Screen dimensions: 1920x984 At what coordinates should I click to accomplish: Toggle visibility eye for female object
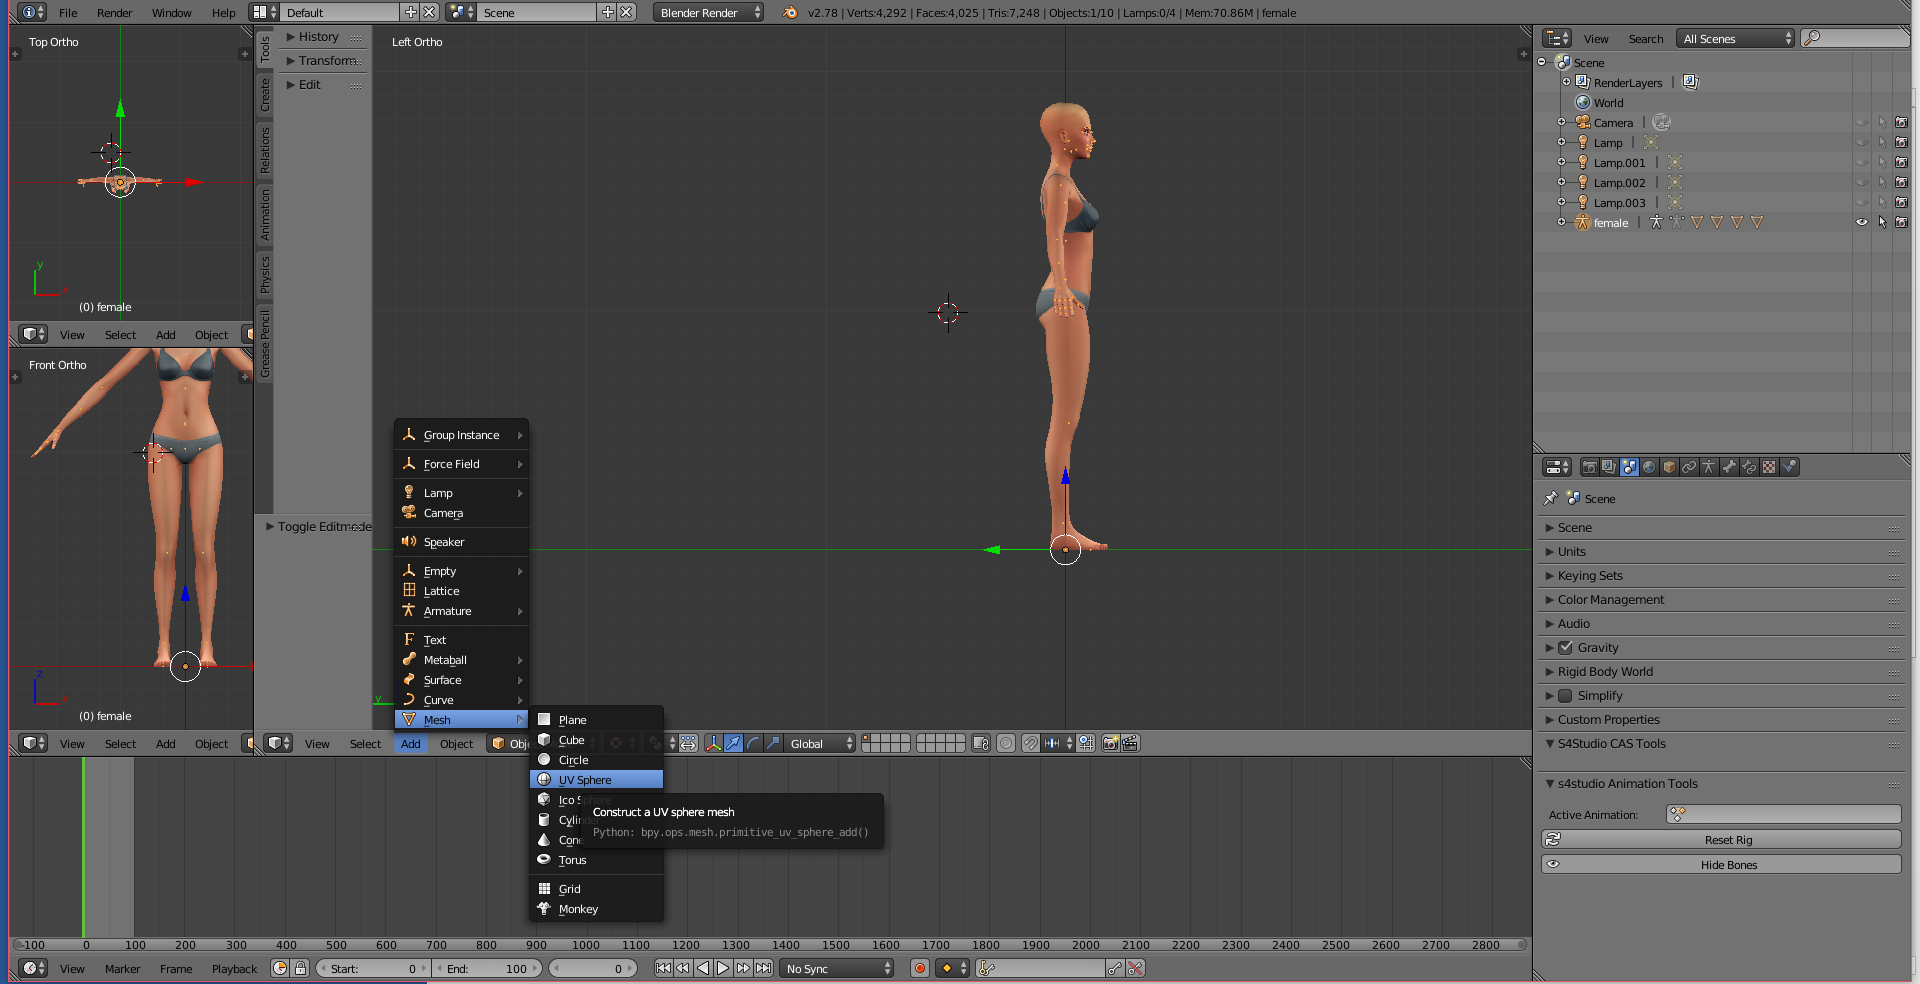1861,223
